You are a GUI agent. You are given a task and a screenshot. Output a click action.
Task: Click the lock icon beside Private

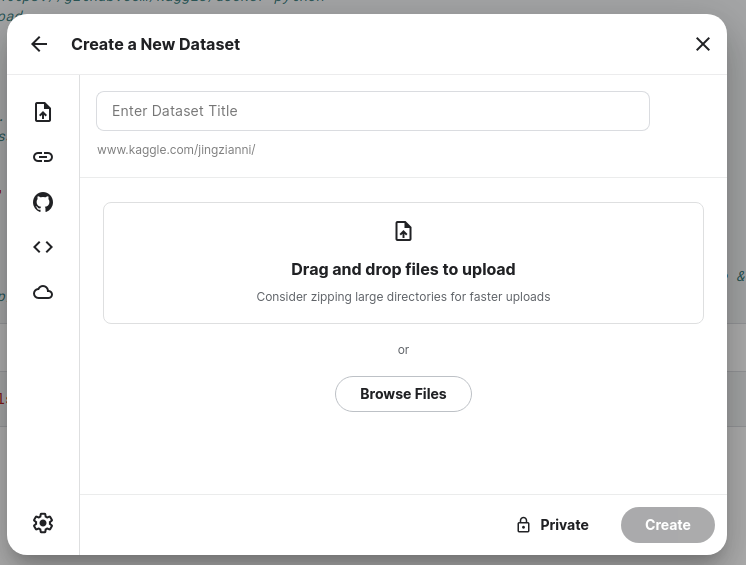tap(523, 525)
